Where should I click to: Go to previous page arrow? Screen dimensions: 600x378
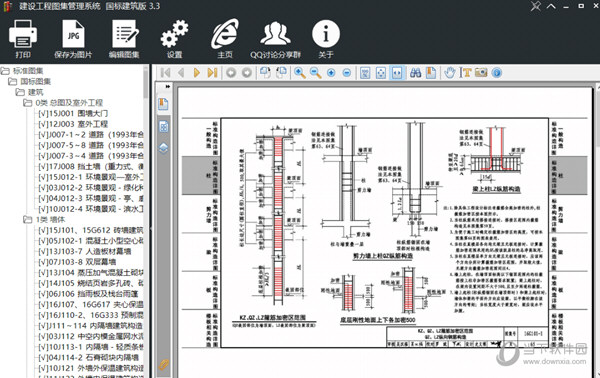[181, 73]
